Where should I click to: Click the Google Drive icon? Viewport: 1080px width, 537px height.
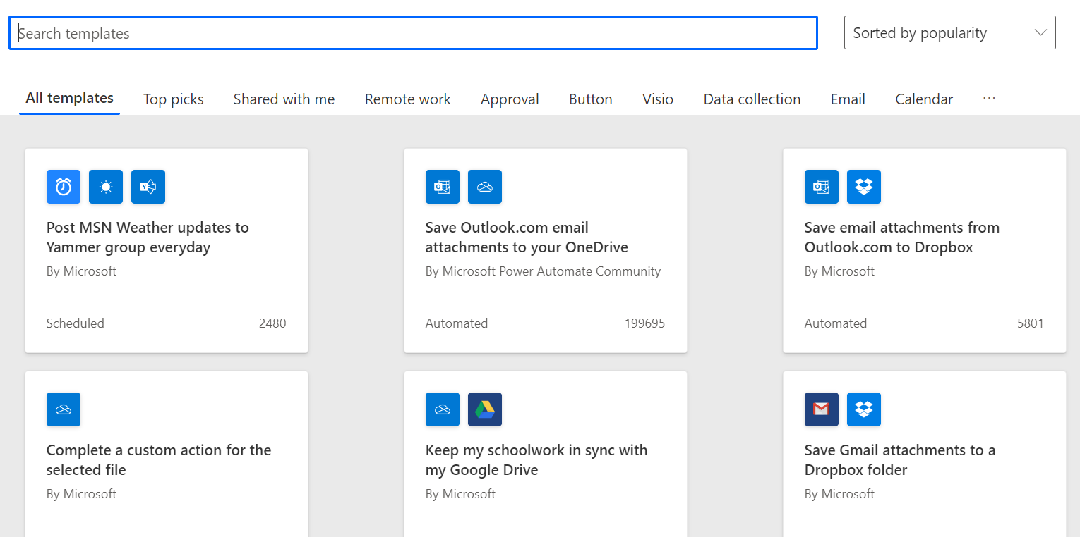click(x=485, y=410)
